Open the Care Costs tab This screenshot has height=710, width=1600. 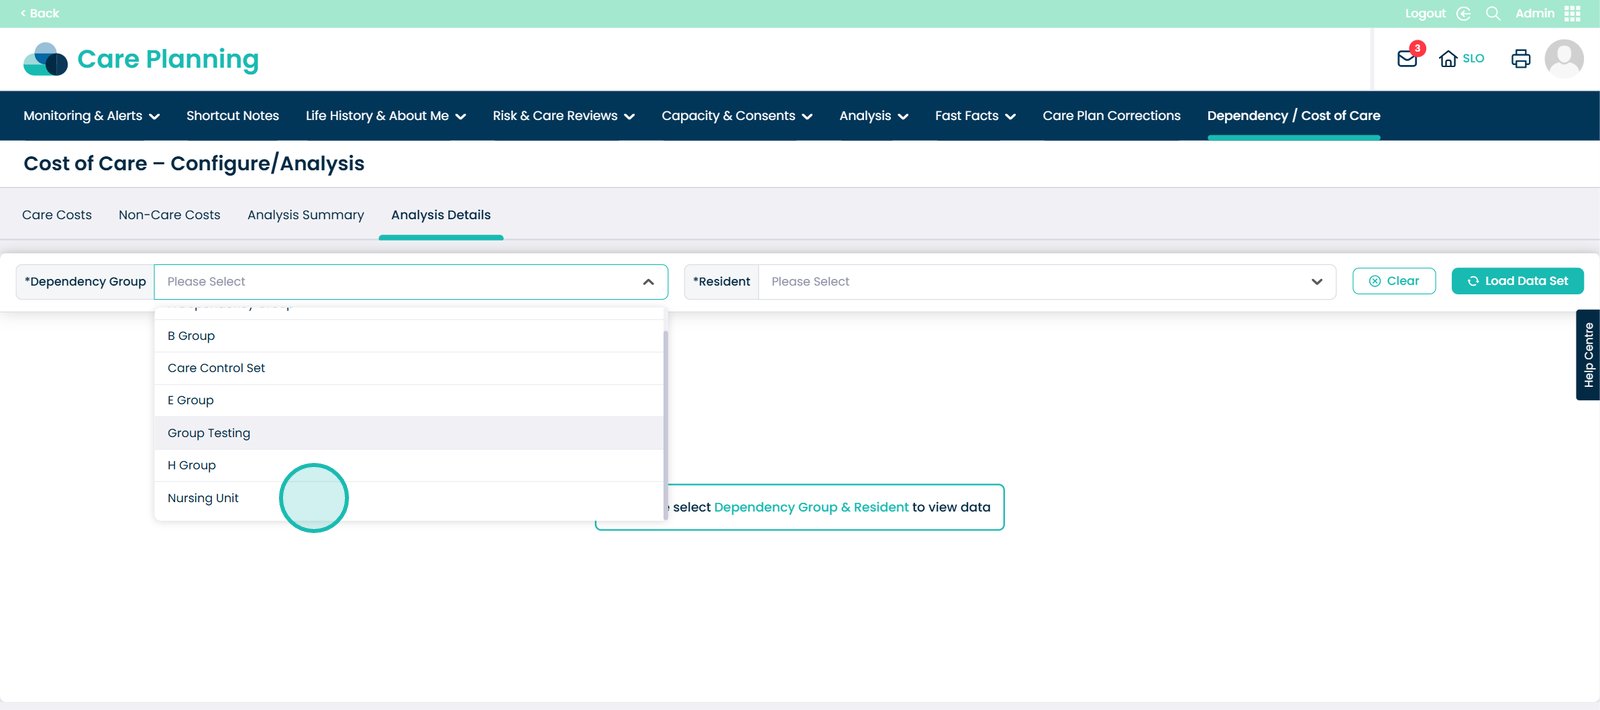pyautogui.click(x=57, y=215)
